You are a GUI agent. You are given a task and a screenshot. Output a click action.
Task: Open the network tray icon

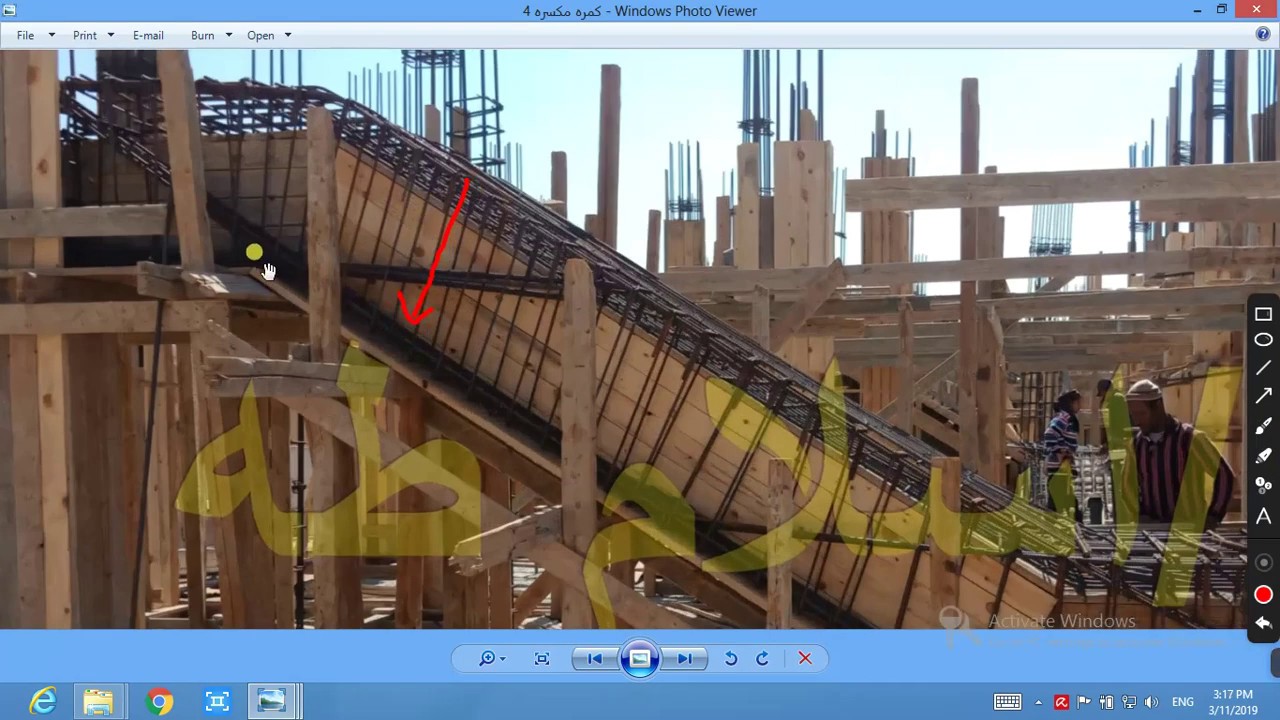(1129, 702)
